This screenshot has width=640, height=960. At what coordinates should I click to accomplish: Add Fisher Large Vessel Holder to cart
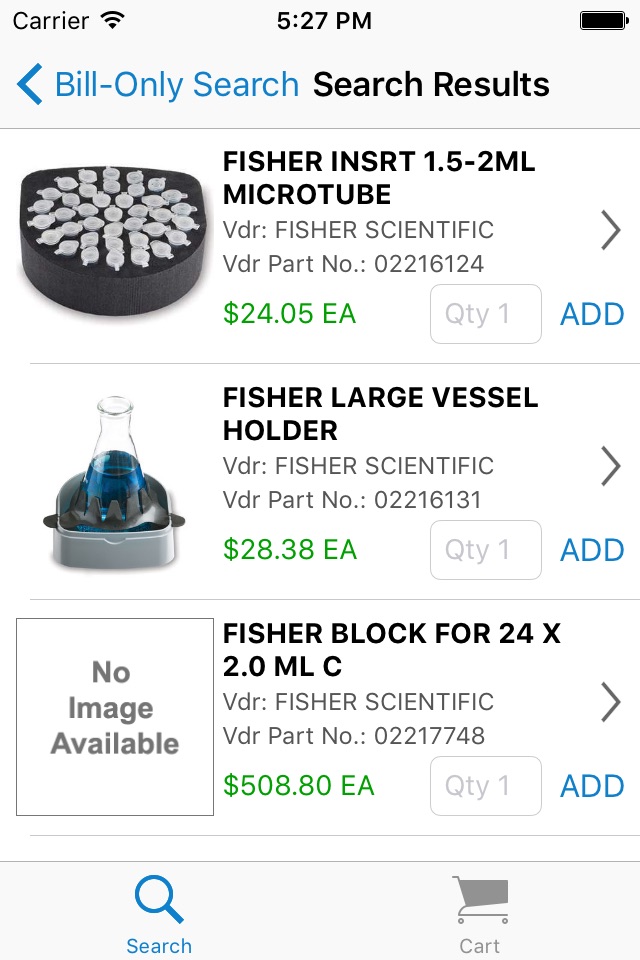(592, 550)
